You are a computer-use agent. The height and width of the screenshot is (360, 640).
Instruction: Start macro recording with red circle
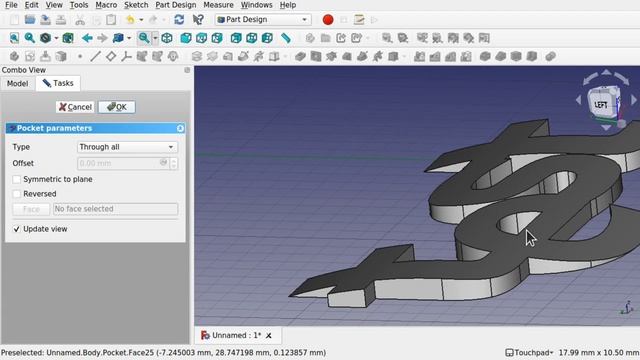(328, 20)
